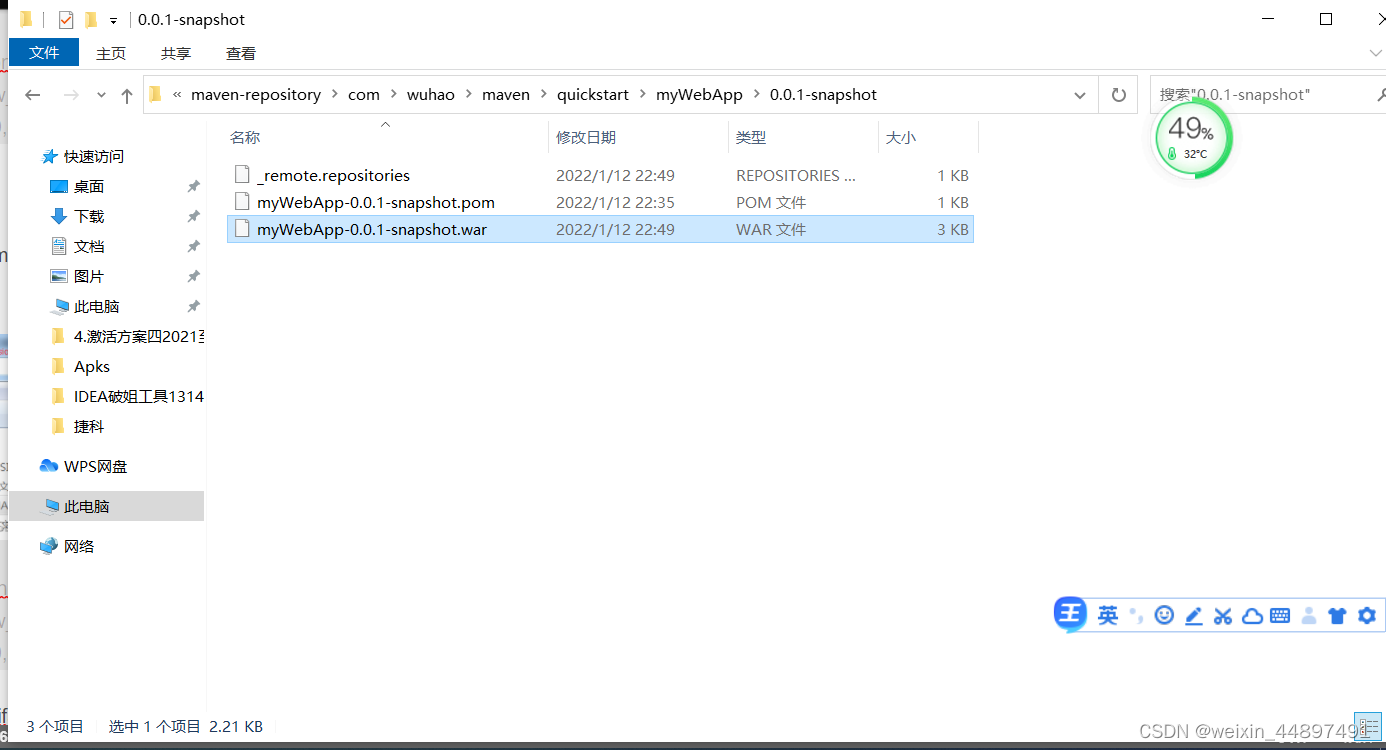Click the cloud icon on the IME bar
Screen dimensions: 1386x750
[1252, 616]
